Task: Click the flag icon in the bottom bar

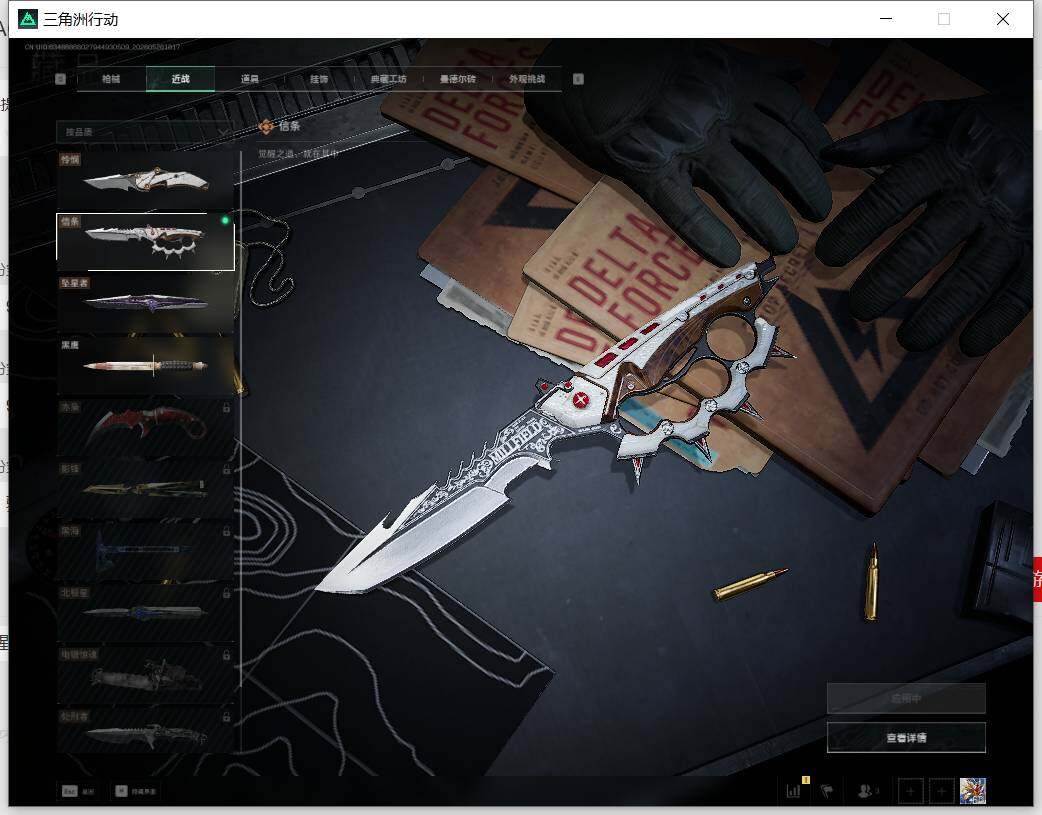Action: tap(827, 791)
